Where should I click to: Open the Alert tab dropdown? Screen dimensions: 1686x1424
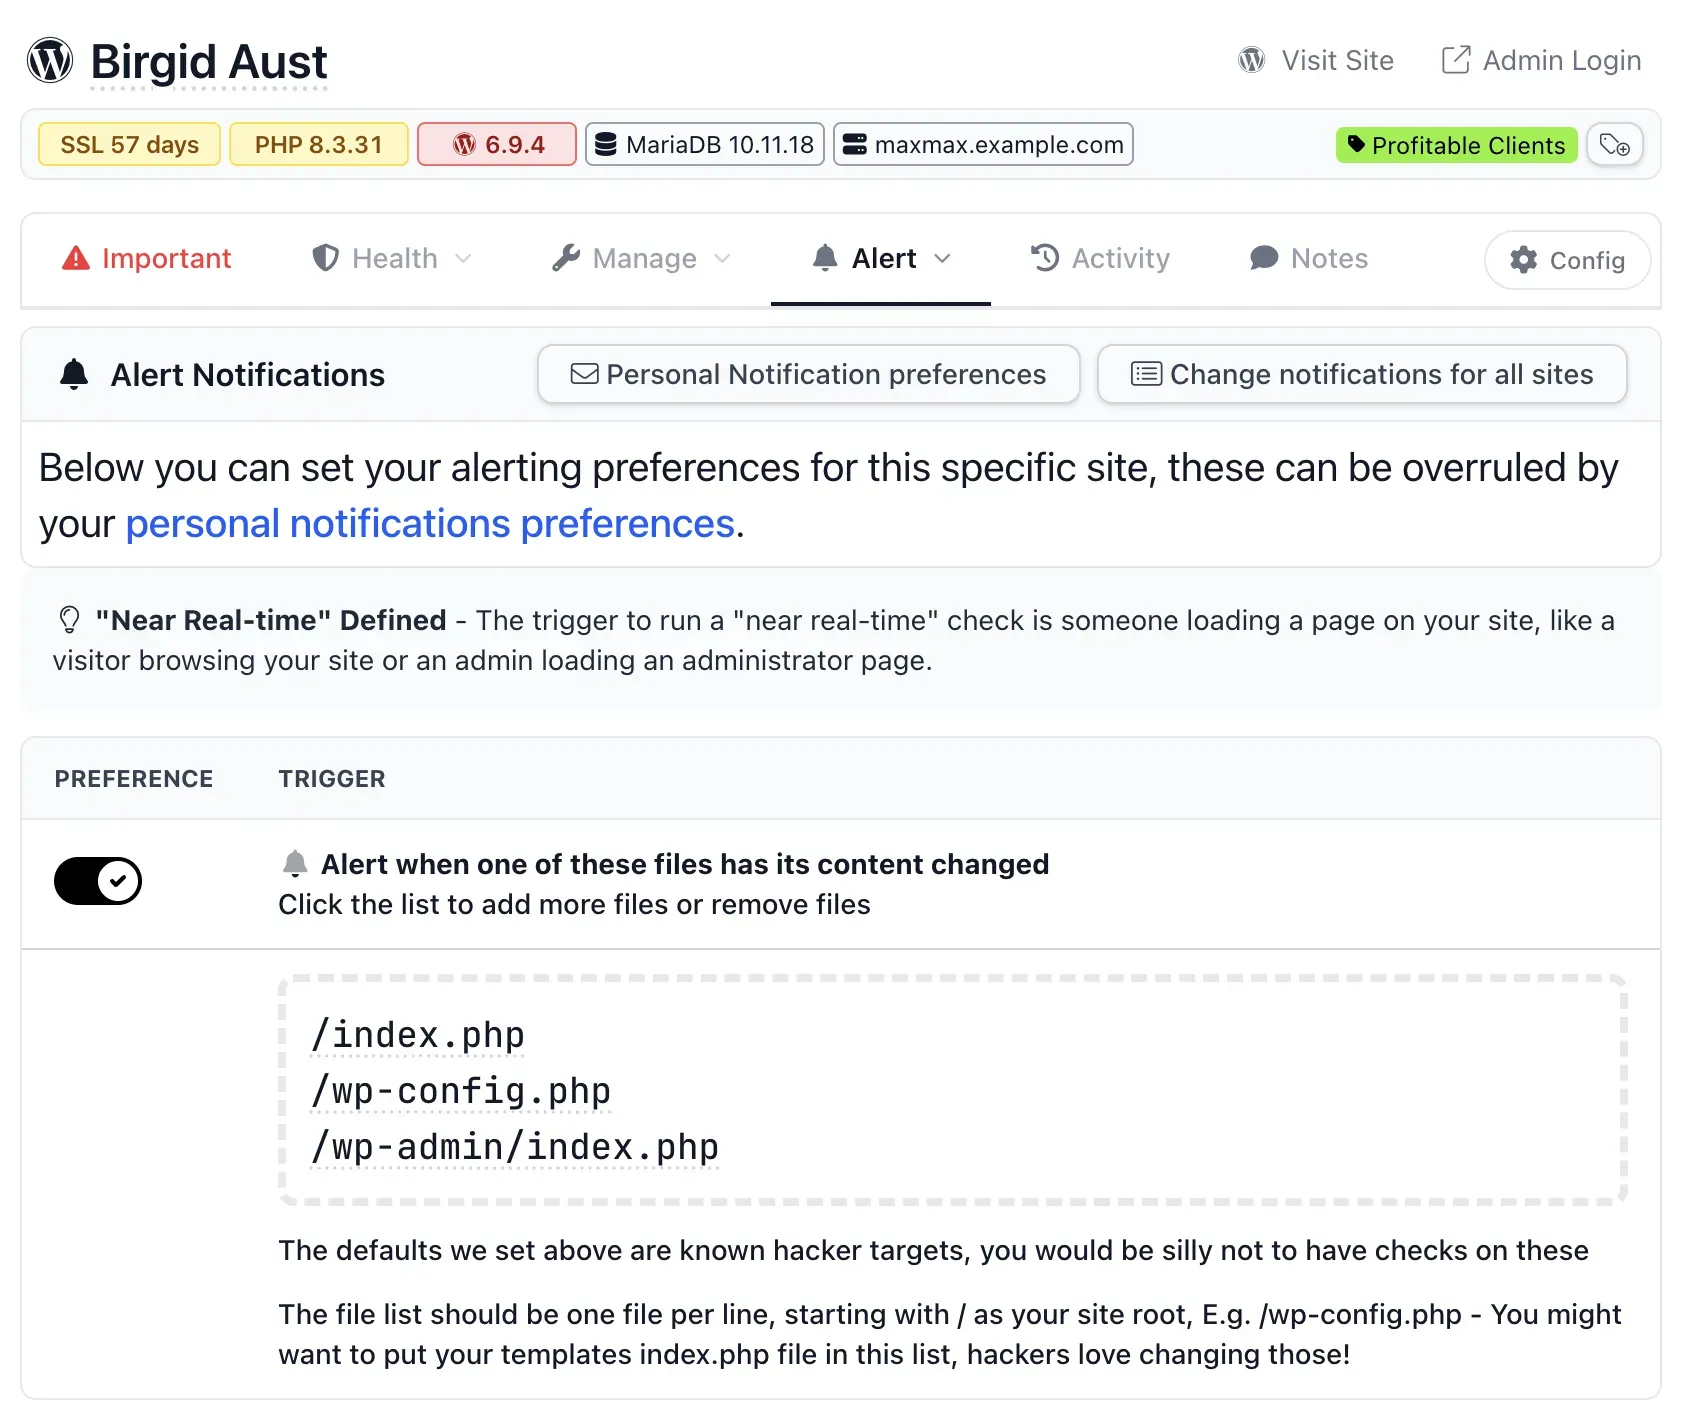click(x=881, y=258)
